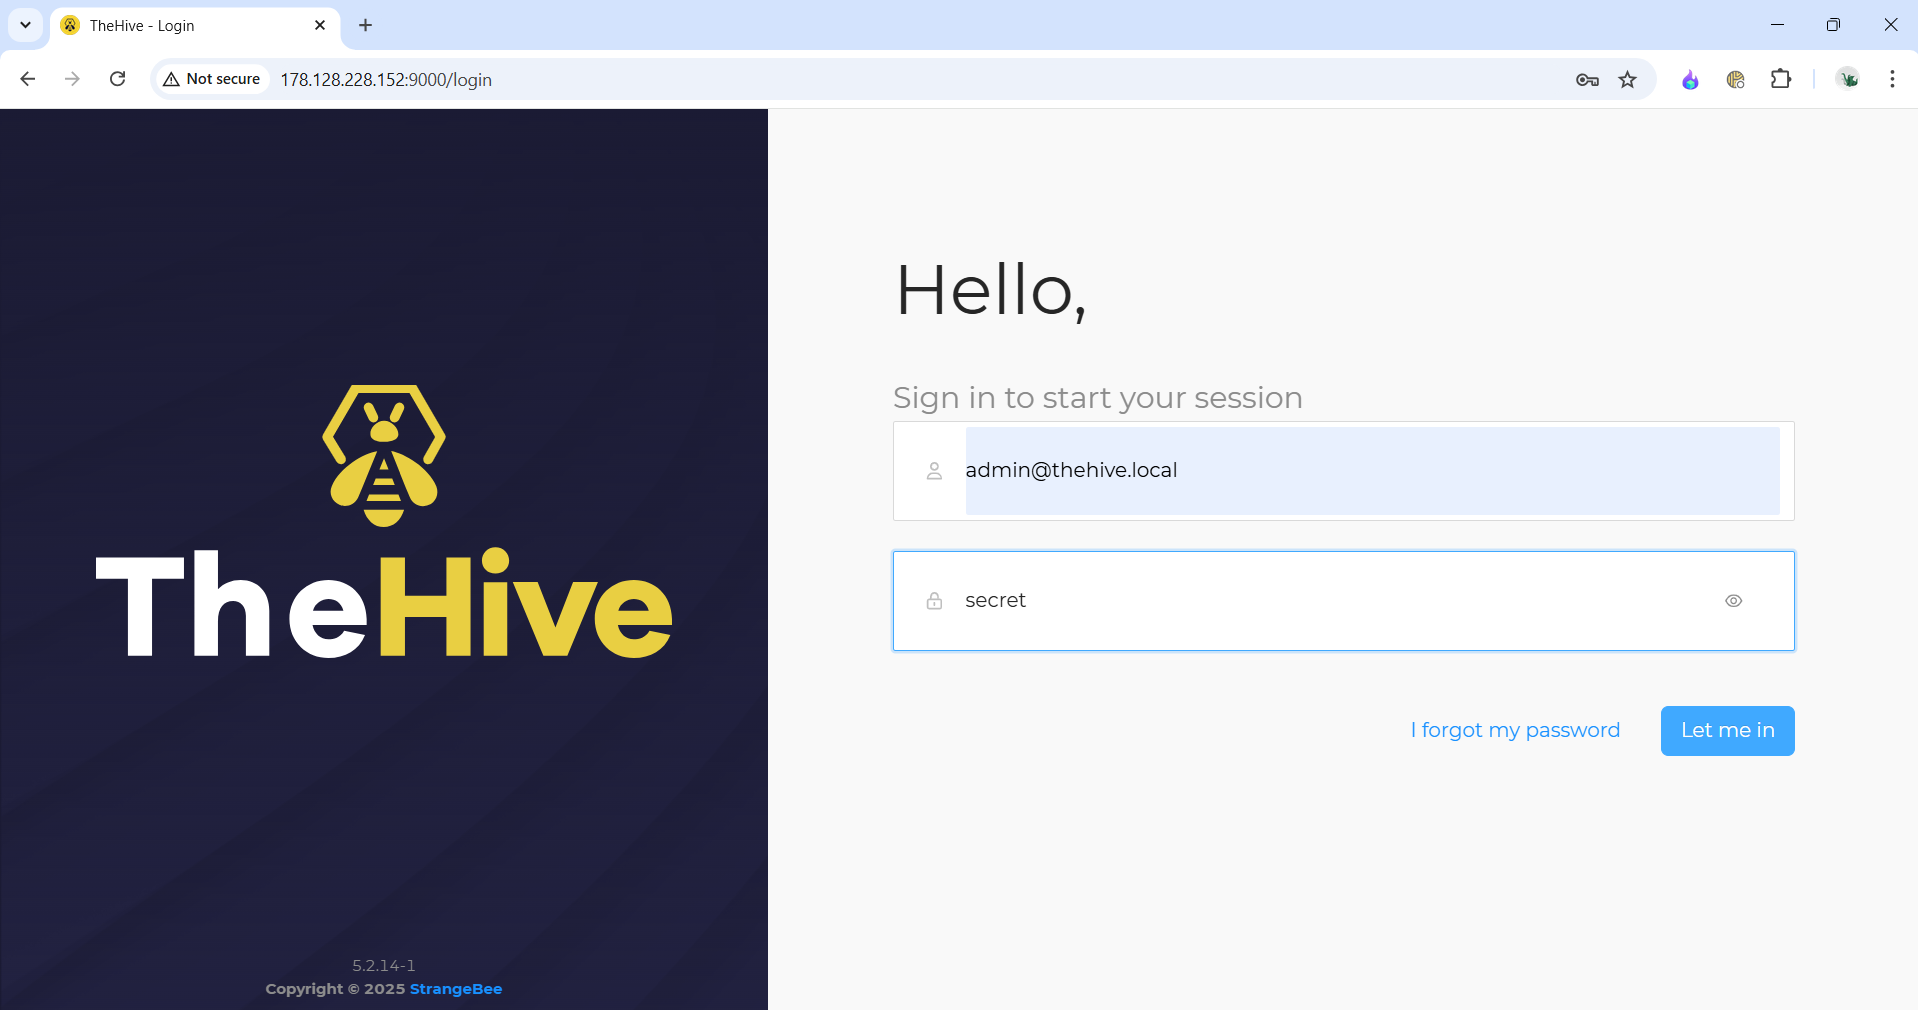Open the browser Extensions puzzle icon

[x=1782, y=79]
